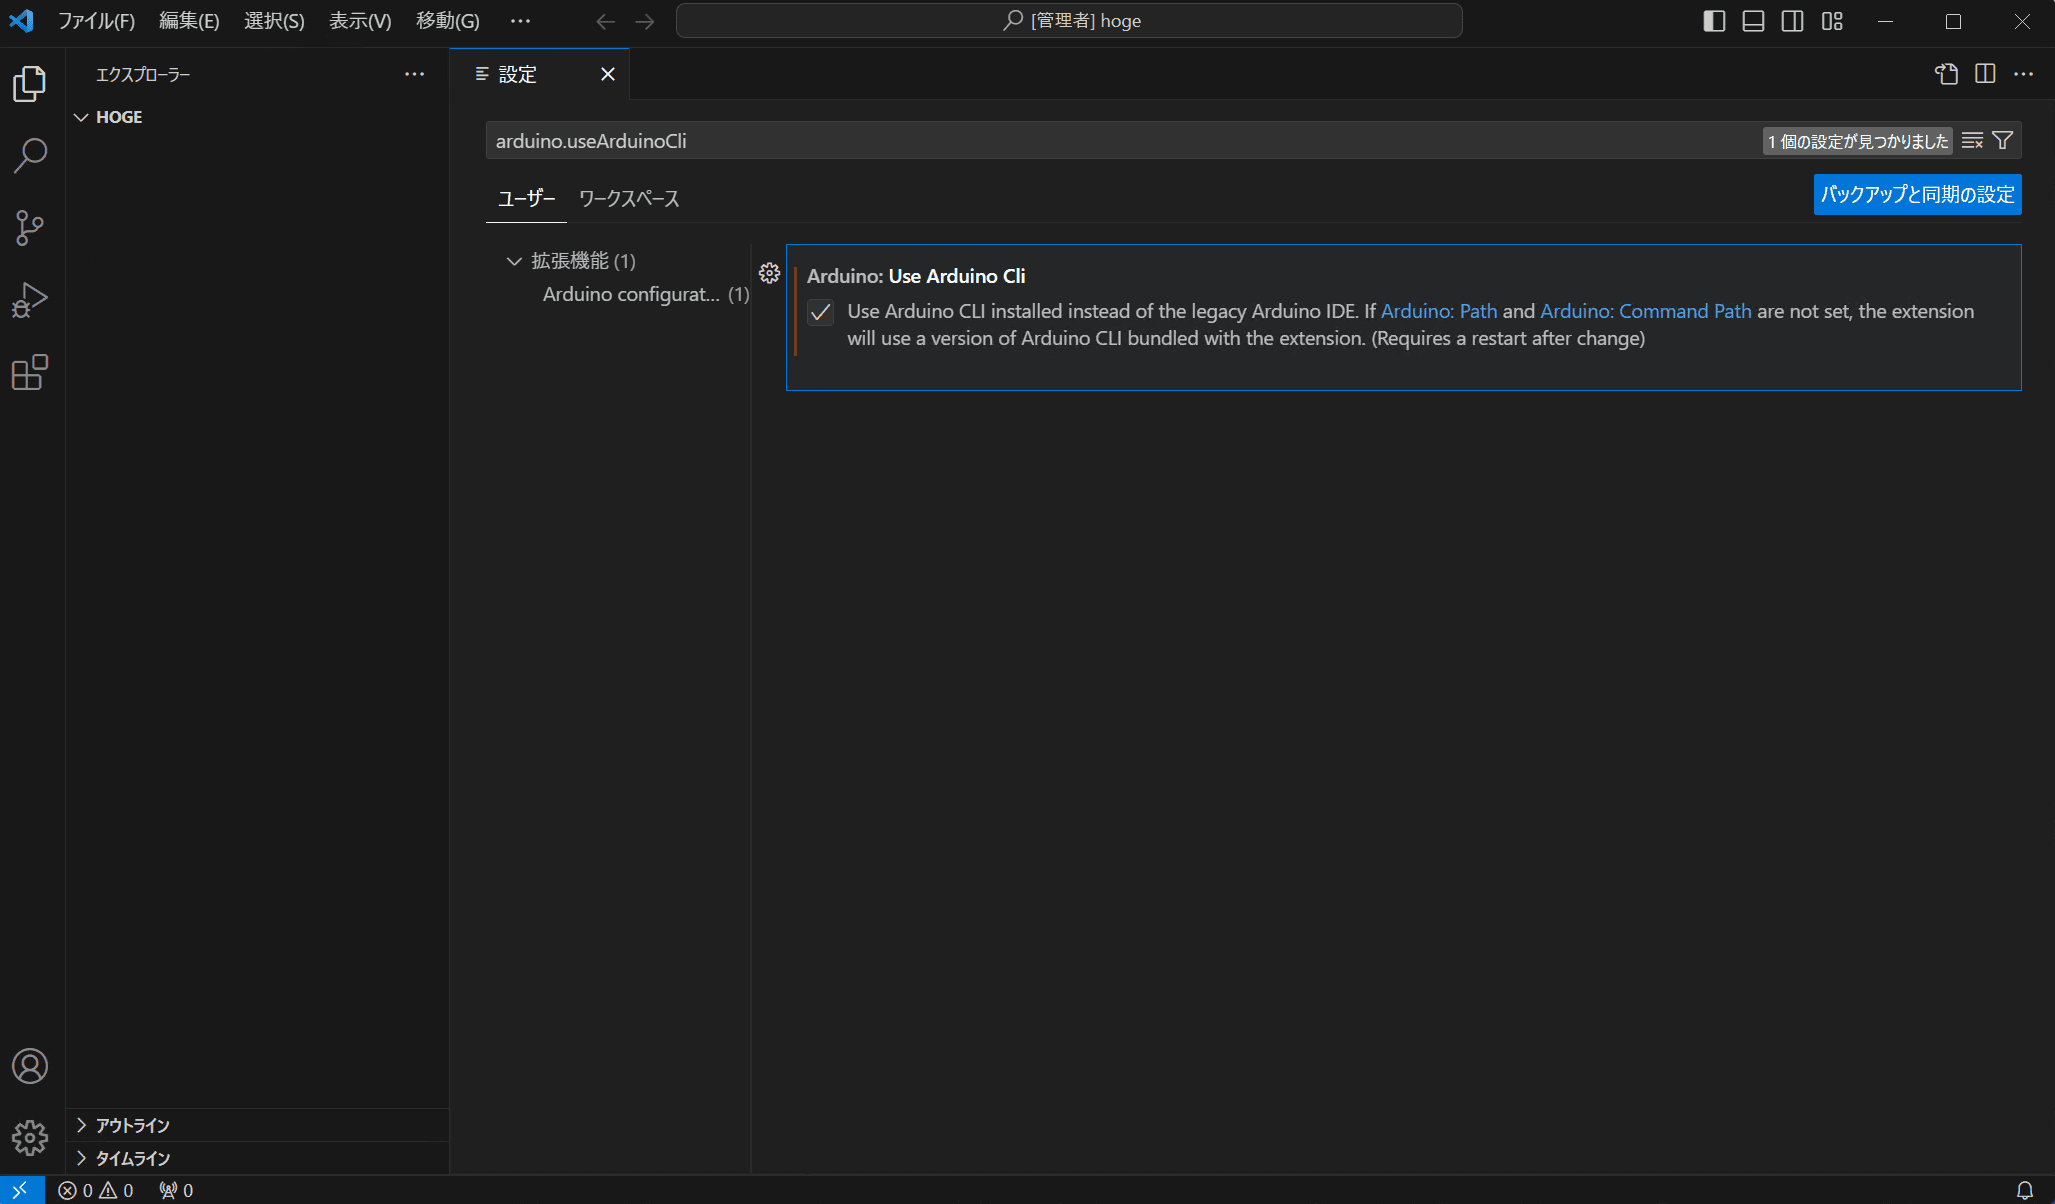Split the editor to the right
Viewport: 2055px width, 1204px height.
(x=1985, y=74)
